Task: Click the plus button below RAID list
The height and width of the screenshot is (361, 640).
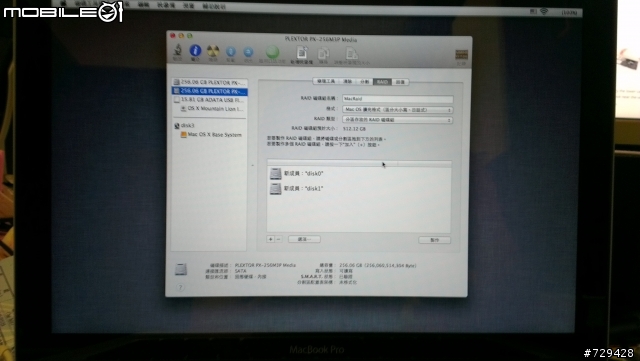Action: [270, 239]
